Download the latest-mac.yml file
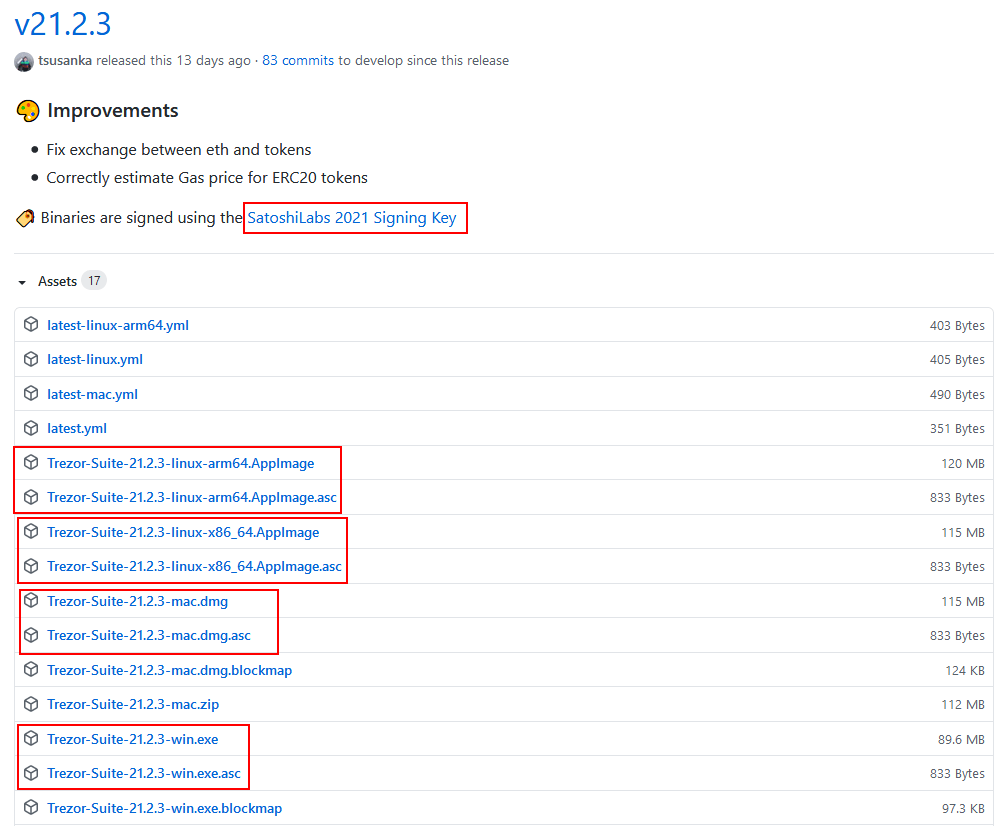Viewport: 1001px width, 826px height. (92, 394)
